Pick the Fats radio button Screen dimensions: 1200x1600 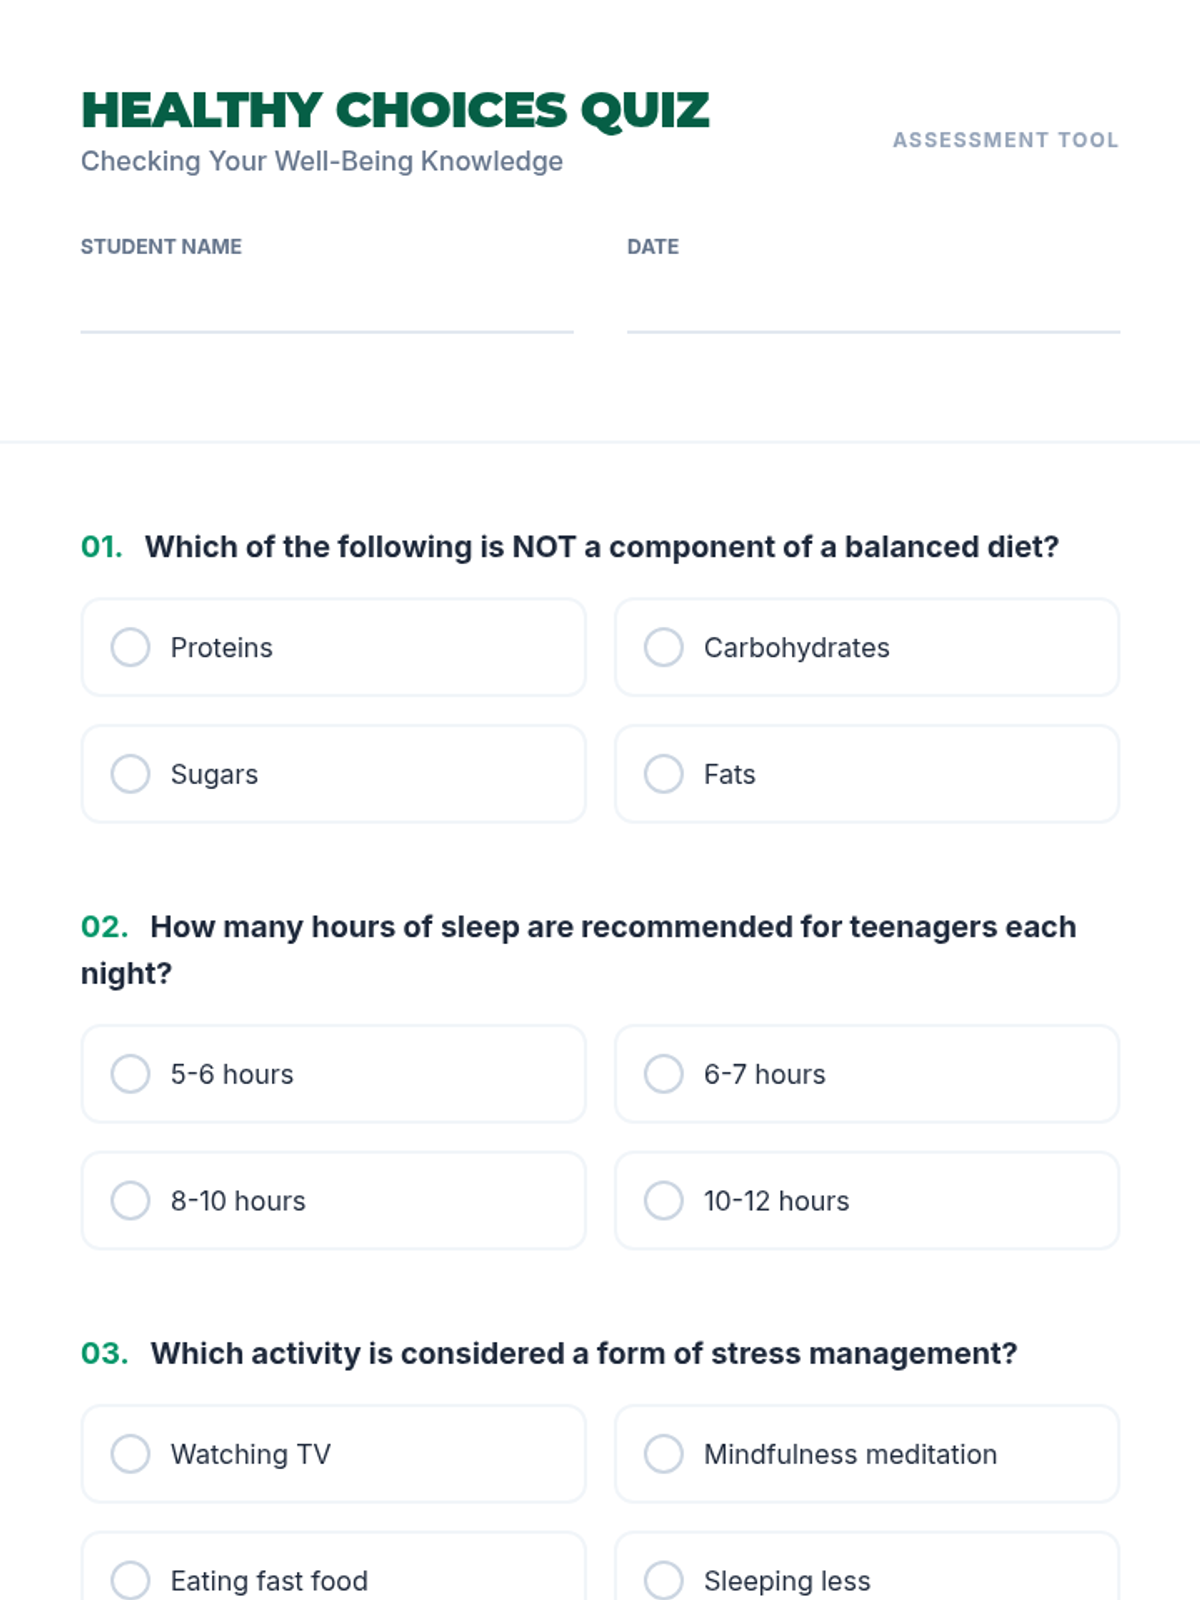pos(663,774)
